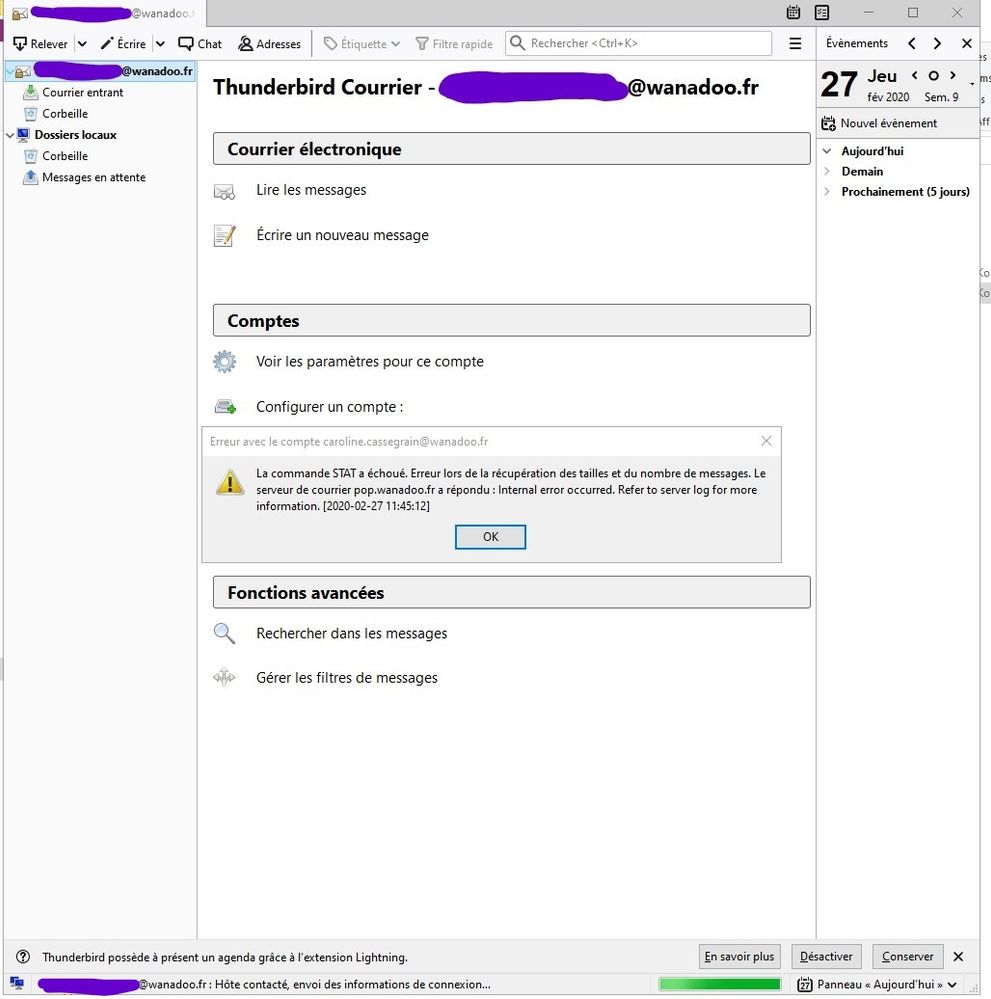The image size is (991, 999).
Task: Close the error dialog with X
Action: [x=766, y=441]
